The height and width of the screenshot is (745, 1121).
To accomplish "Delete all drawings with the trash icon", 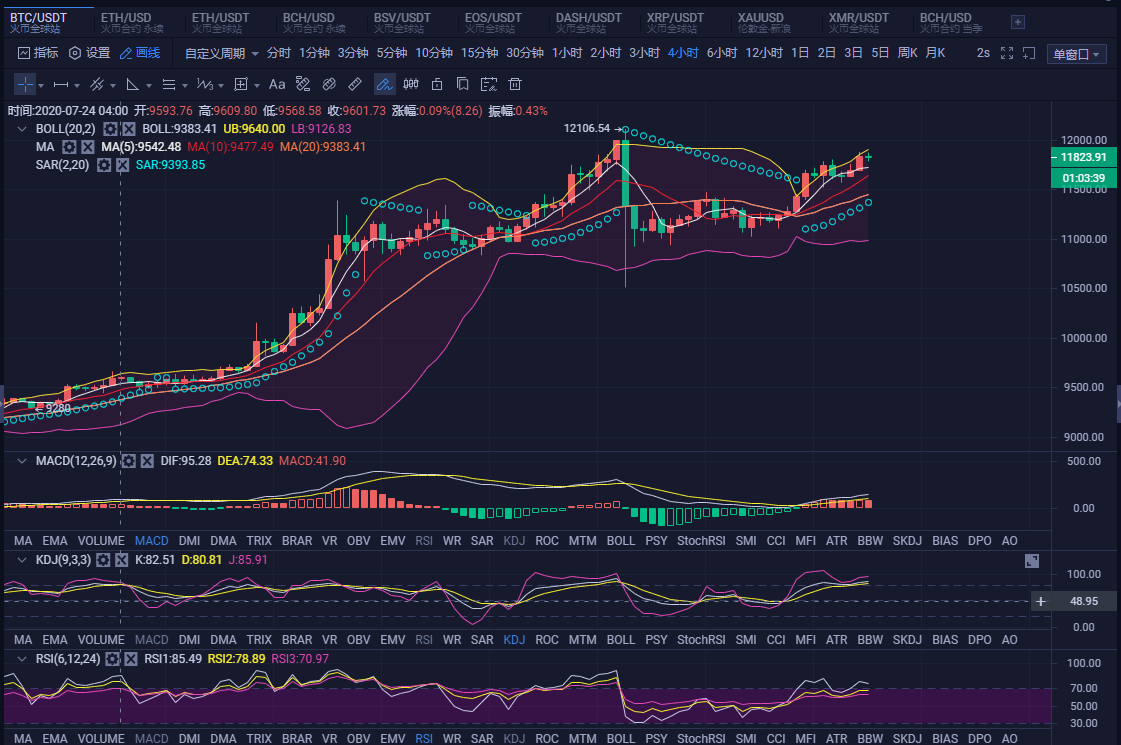I will click(514, 84).
